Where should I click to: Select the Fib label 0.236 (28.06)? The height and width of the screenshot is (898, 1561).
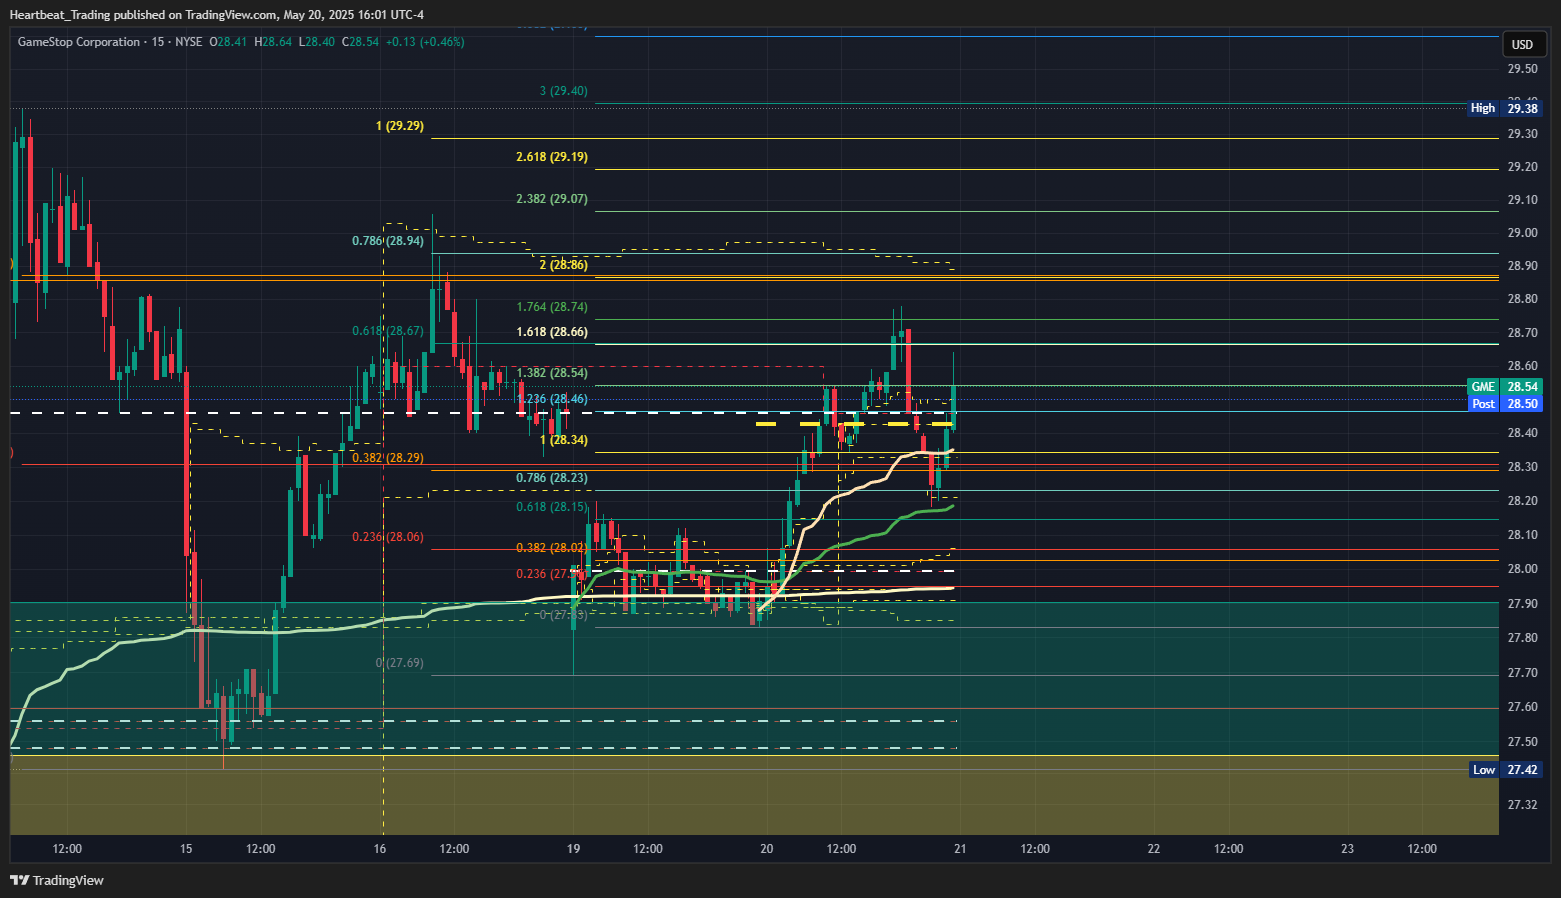tap(388, 537)
